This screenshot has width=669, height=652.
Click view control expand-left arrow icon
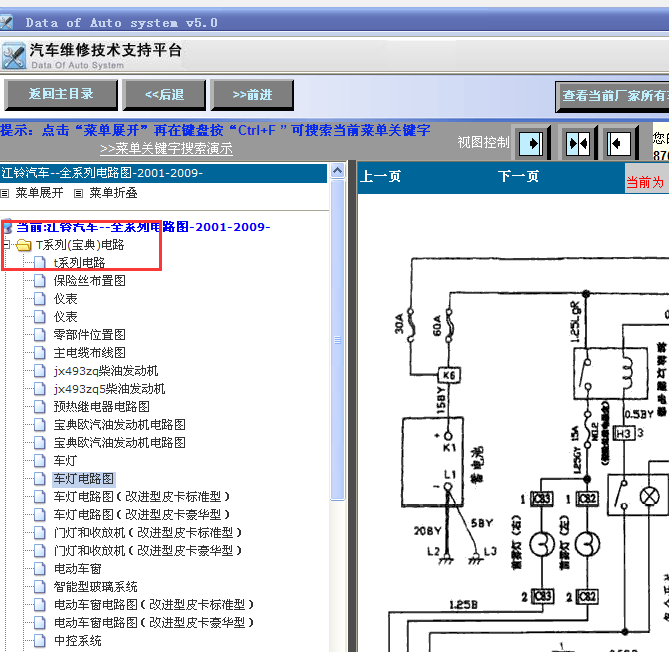619,143
